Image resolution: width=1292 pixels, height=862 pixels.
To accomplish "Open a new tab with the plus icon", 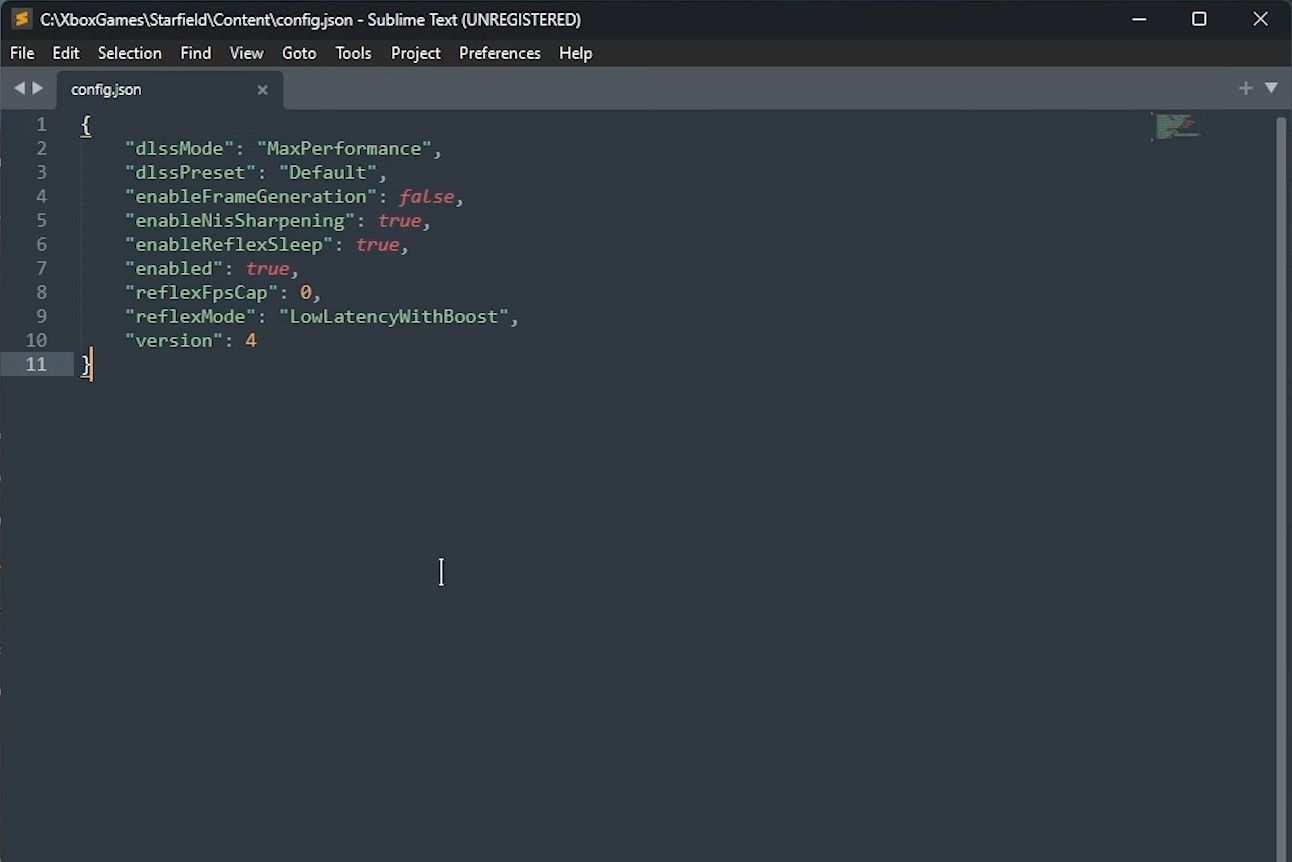I will [x=1246, y=88].
